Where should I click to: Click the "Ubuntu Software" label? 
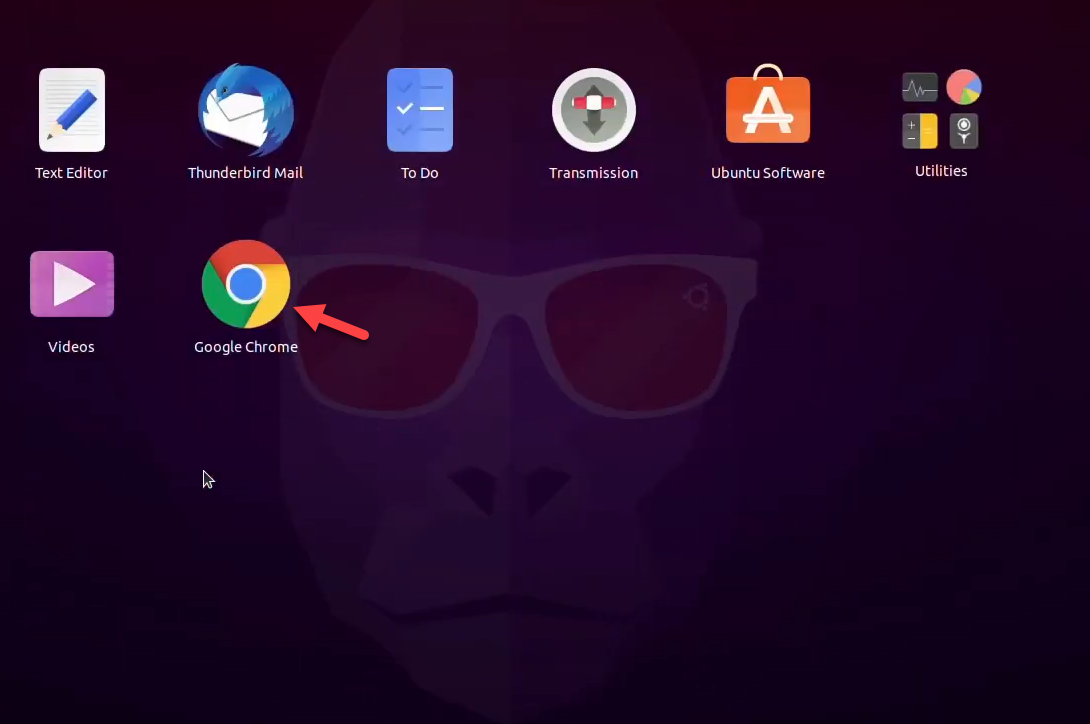coord(767,173)
